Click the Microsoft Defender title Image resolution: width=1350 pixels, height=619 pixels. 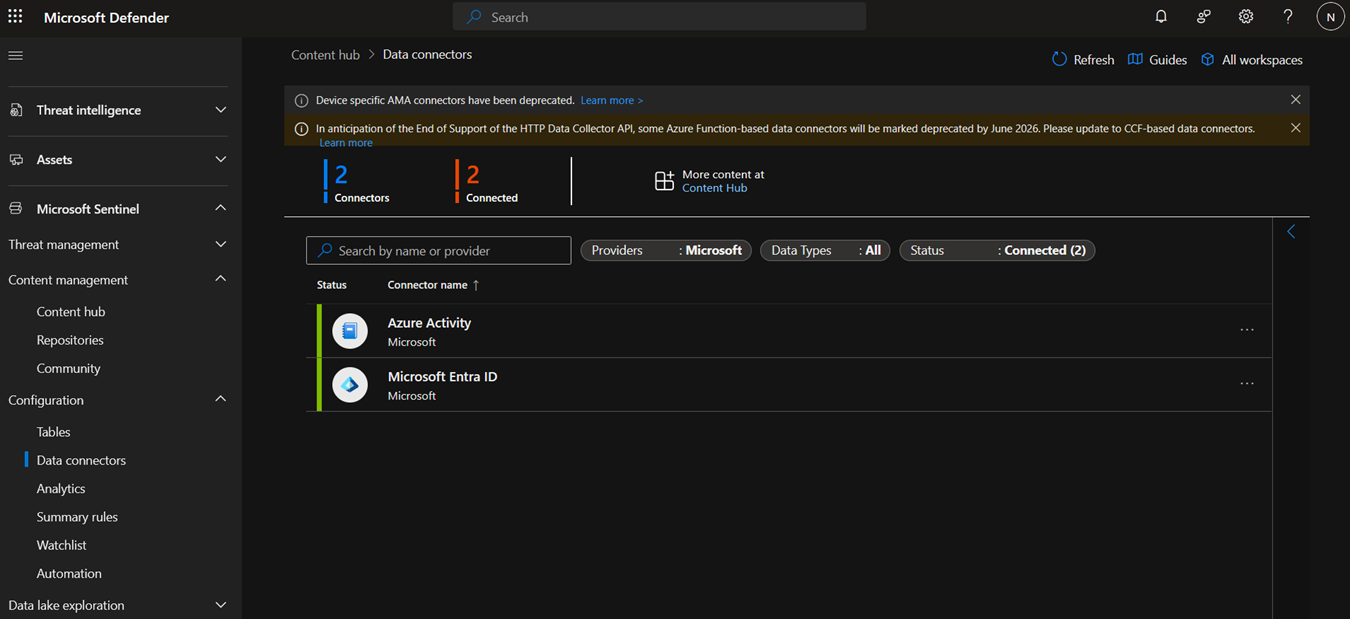[x=106, y=17]
